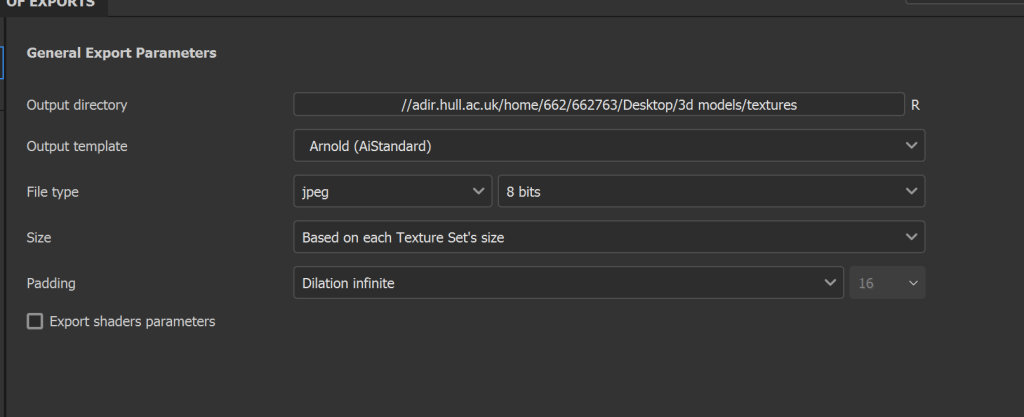
Task: Click the chevron arrow beside jpeg
Action: coord(478,191)
